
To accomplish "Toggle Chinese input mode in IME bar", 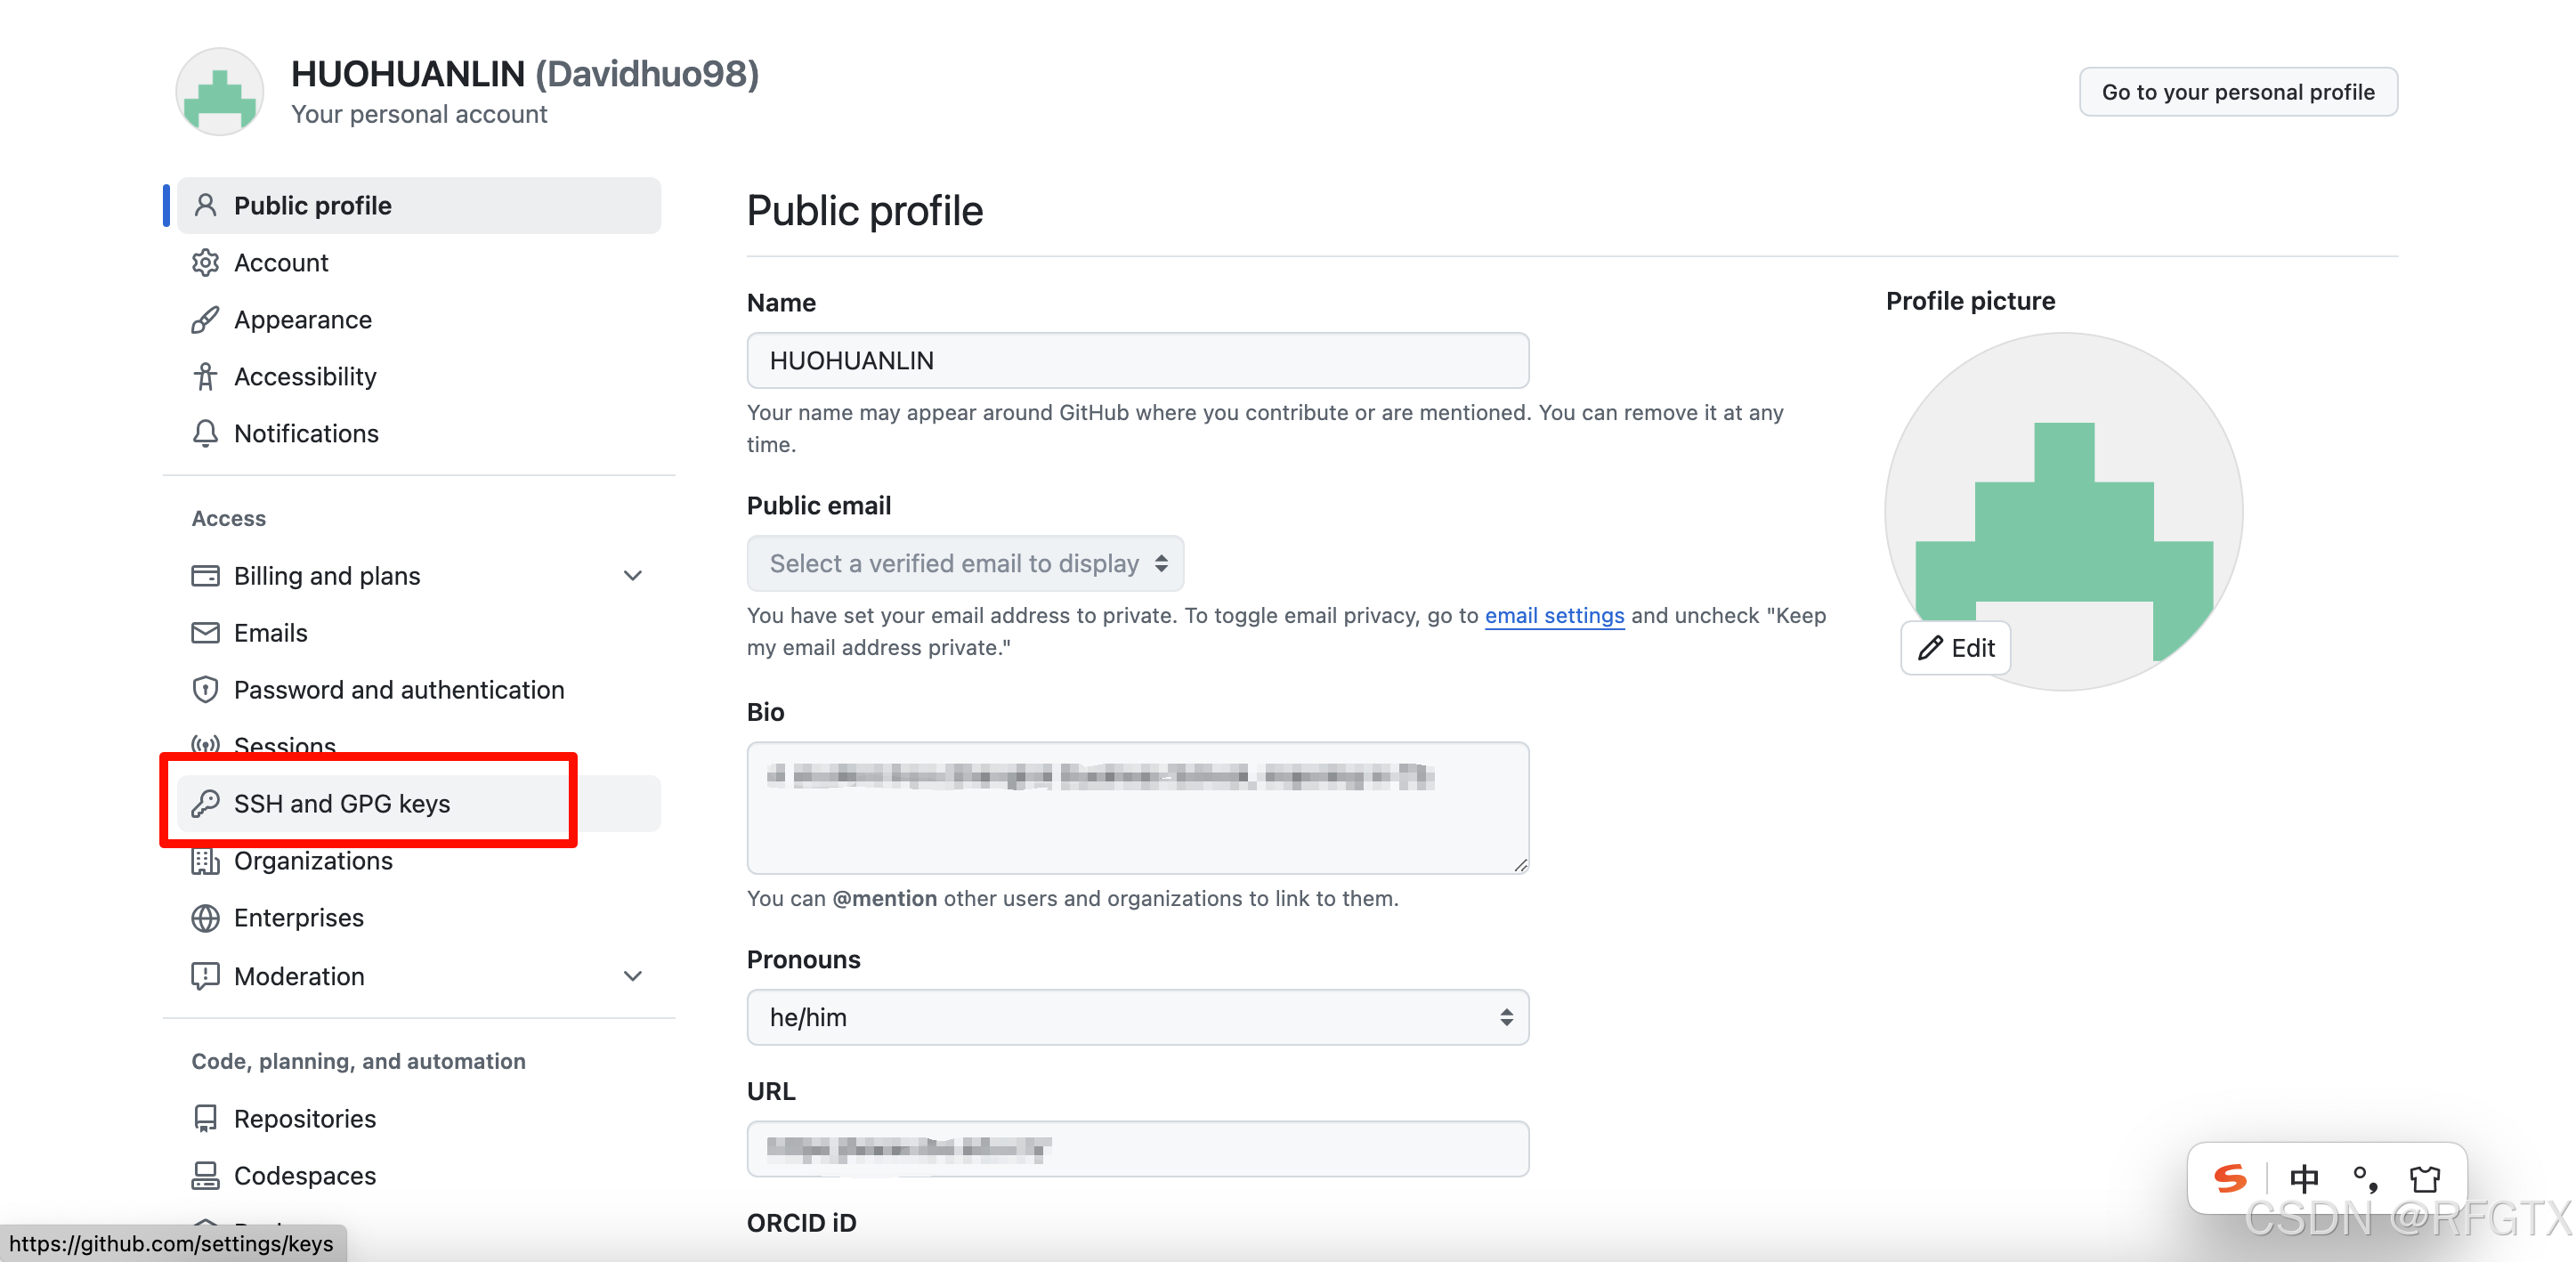I will 2304,1179.
